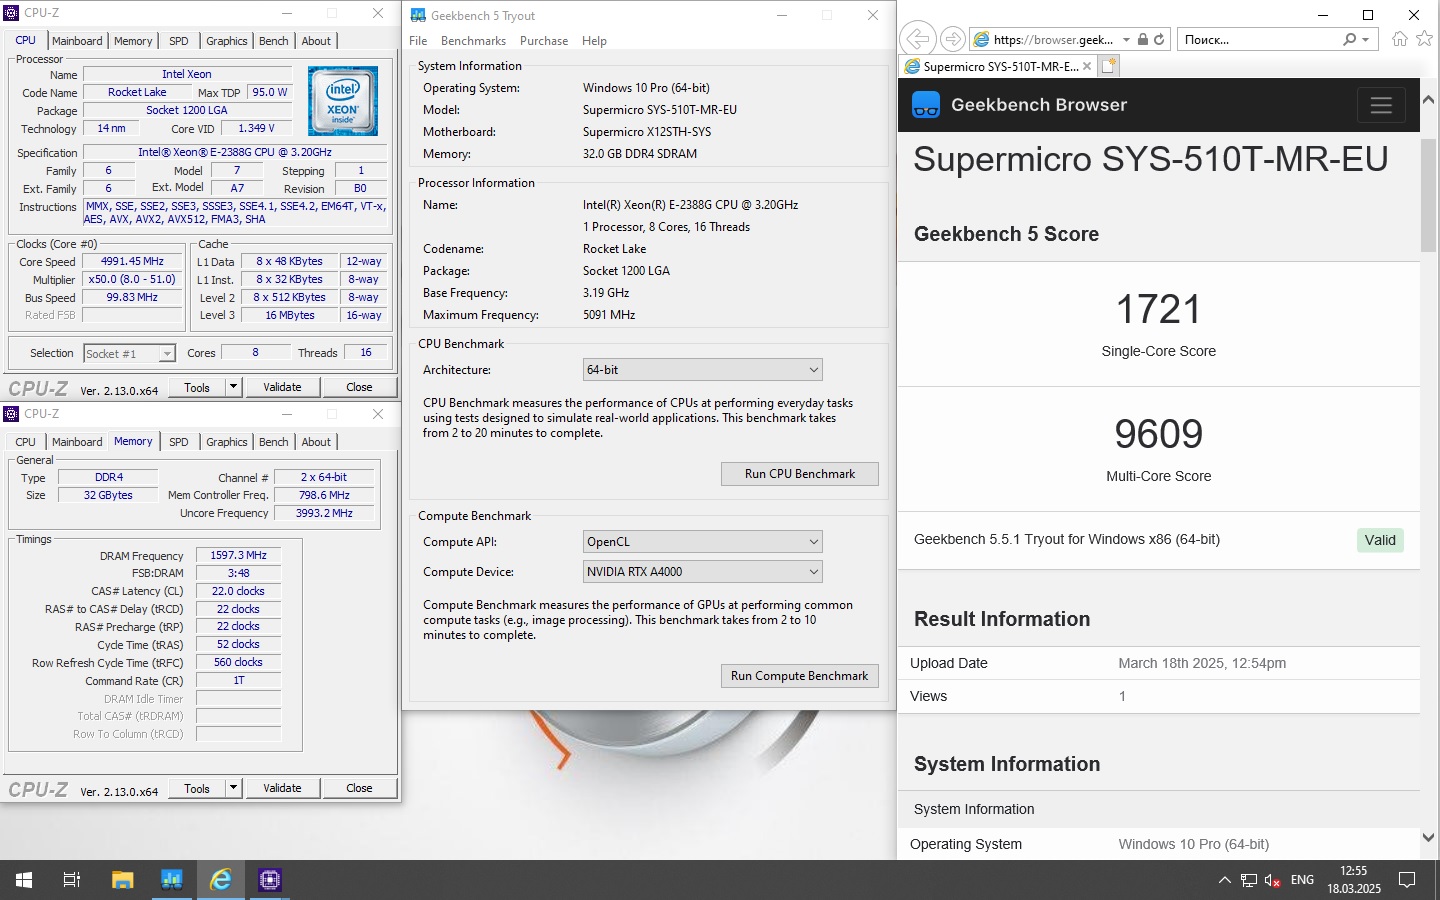Click the top CPU-Z window title icon

(x=12, y=13)
